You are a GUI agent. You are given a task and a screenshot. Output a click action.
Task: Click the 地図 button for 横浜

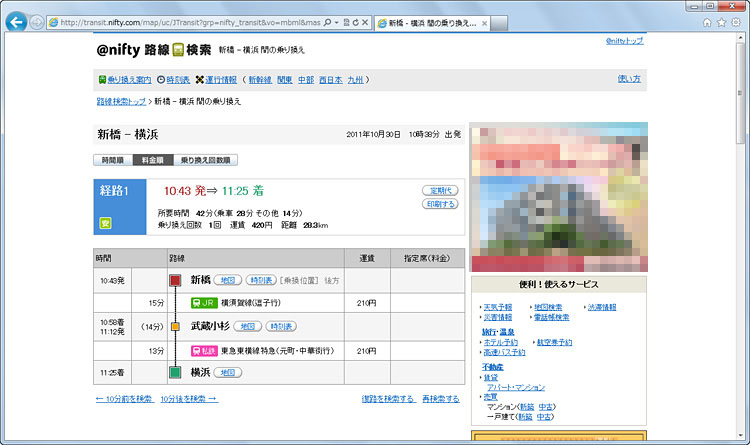click(x=228, y=372)
